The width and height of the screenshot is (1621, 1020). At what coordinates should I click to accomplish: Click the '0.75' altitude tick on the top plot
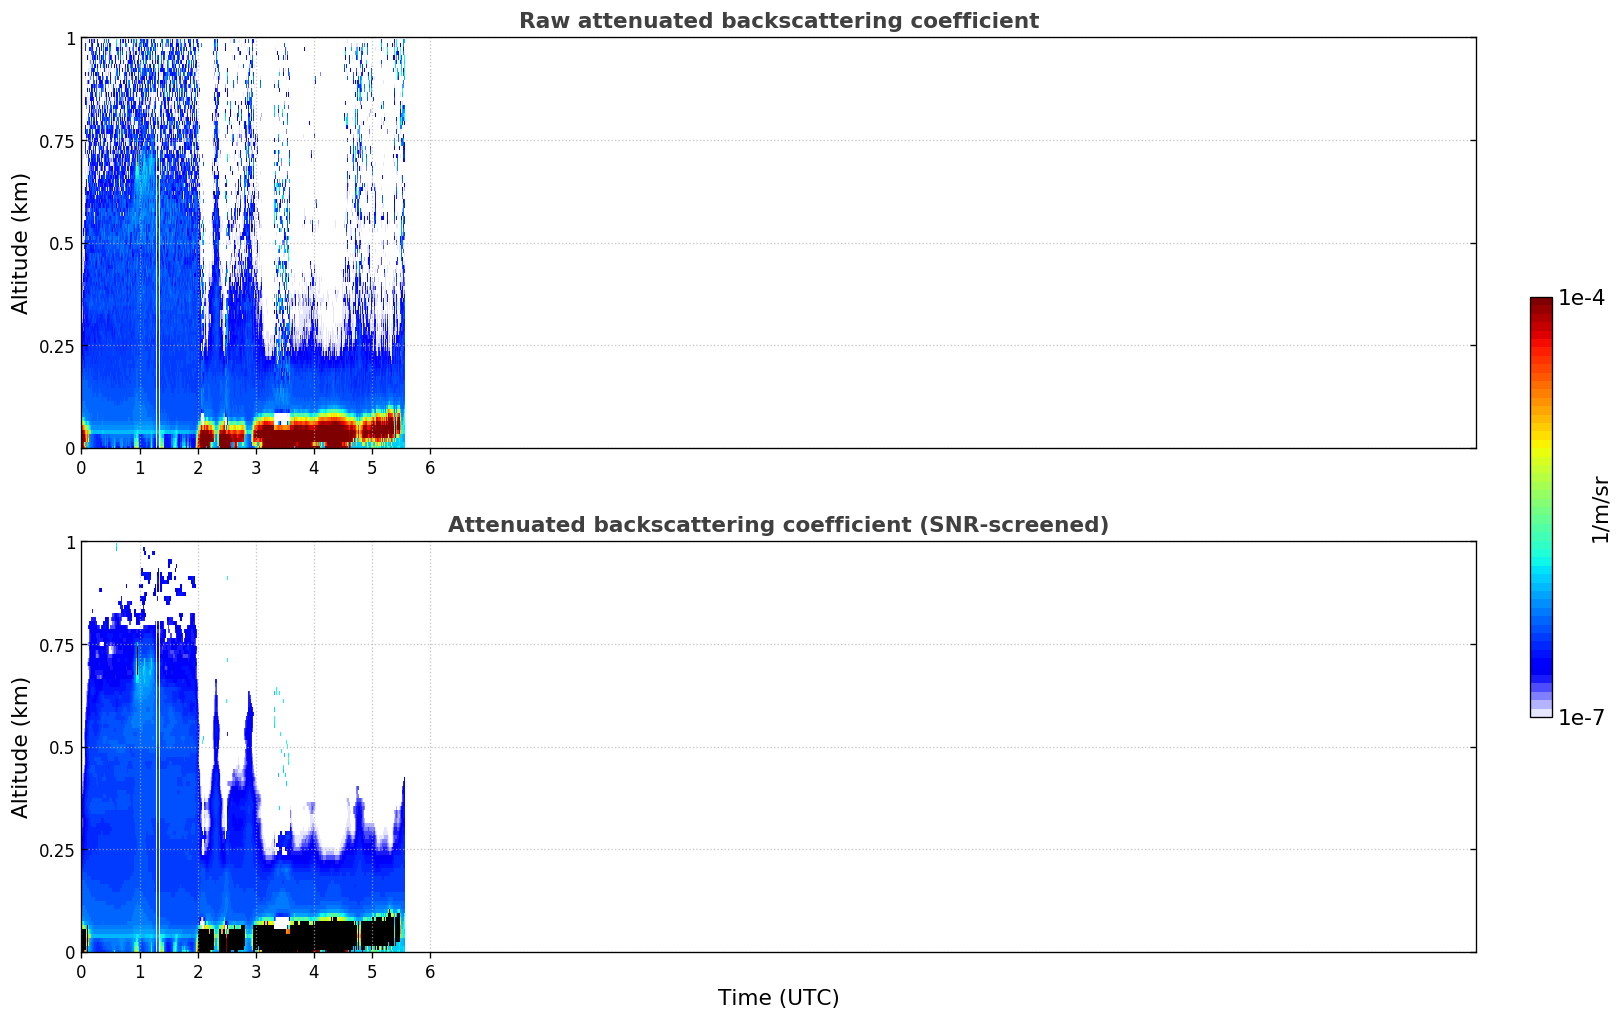[57, 141]
